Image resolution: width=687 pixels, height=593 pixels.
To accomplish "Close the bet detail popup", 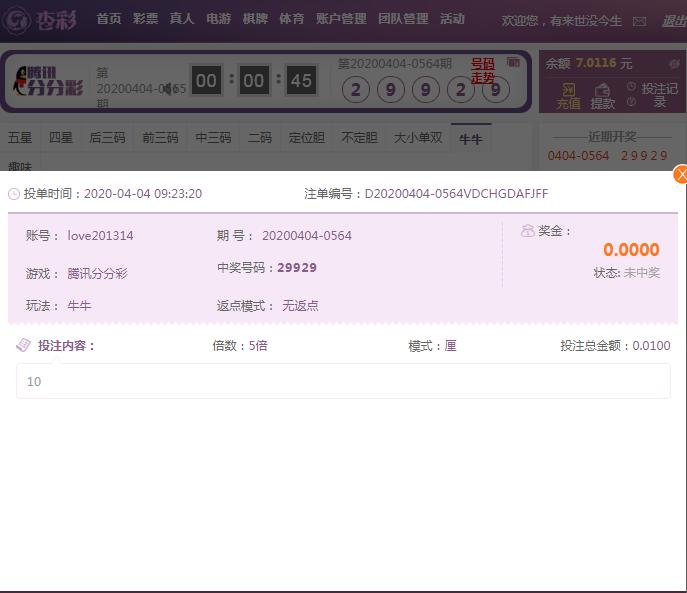I will click(x=680, y=174).
